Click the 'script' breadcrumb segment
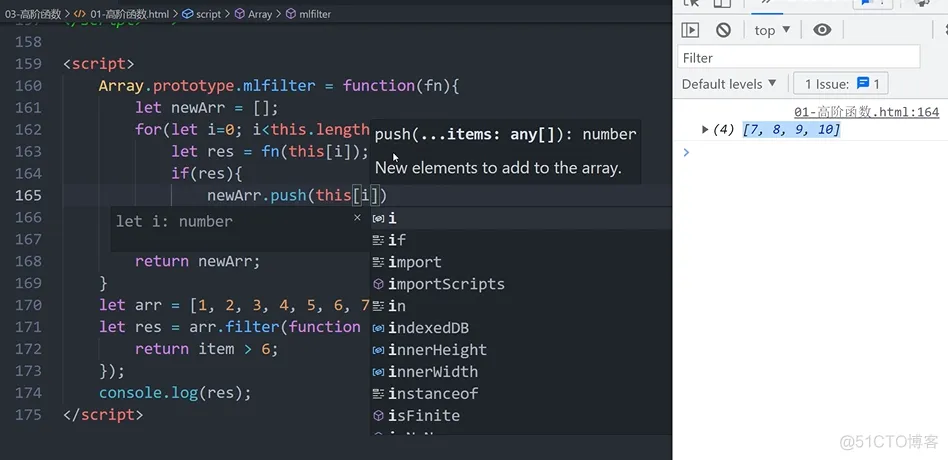This screenshot has width=948, height=460. pos(208,14)
